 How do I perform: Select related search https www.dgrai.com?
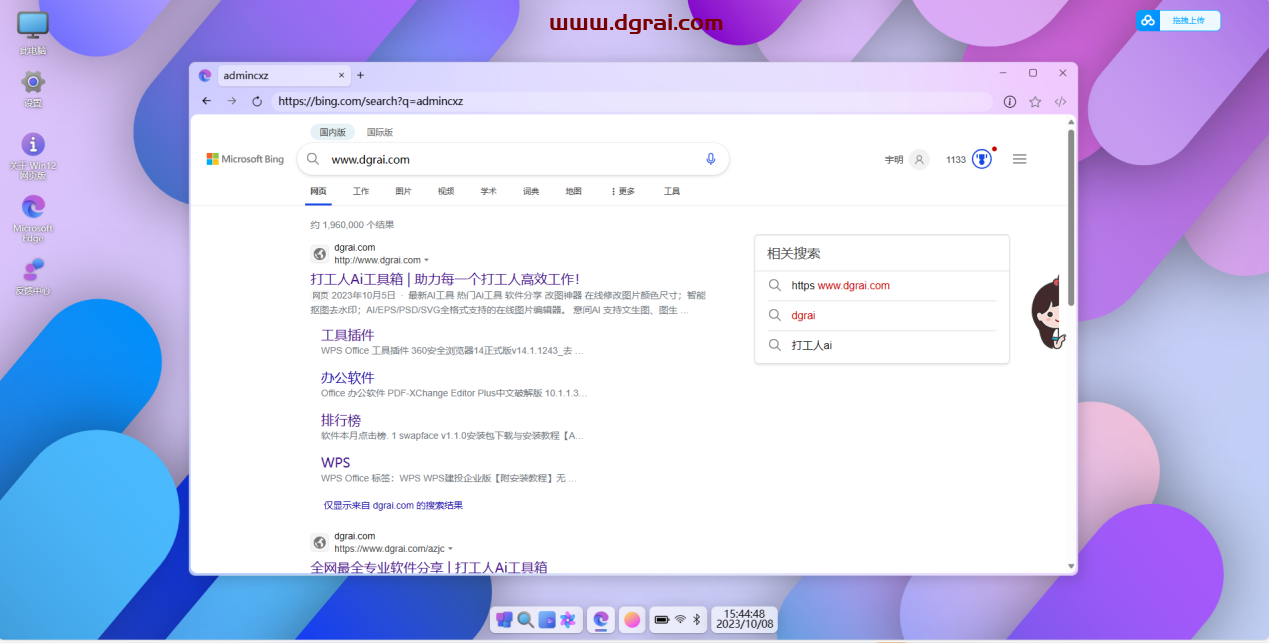(841, 285)
